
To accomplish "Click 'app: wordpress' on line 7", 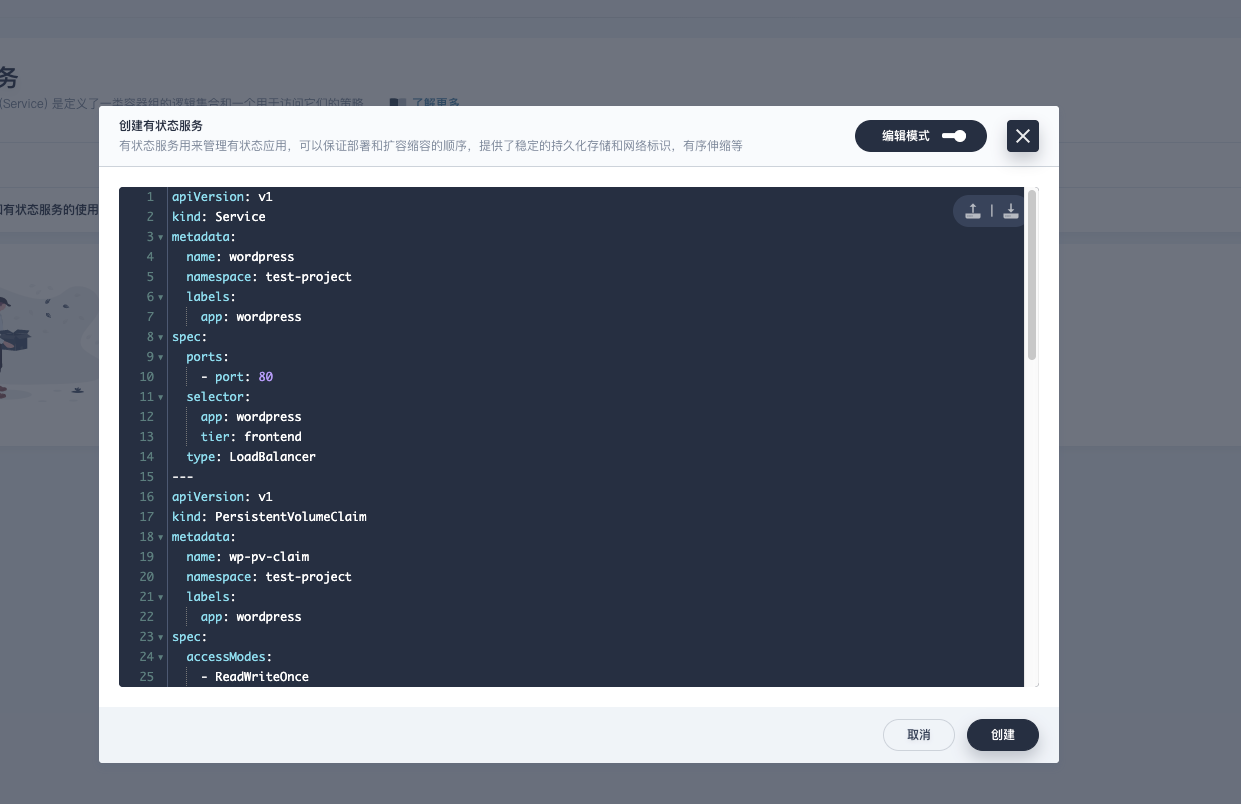I will click(251, 317).
